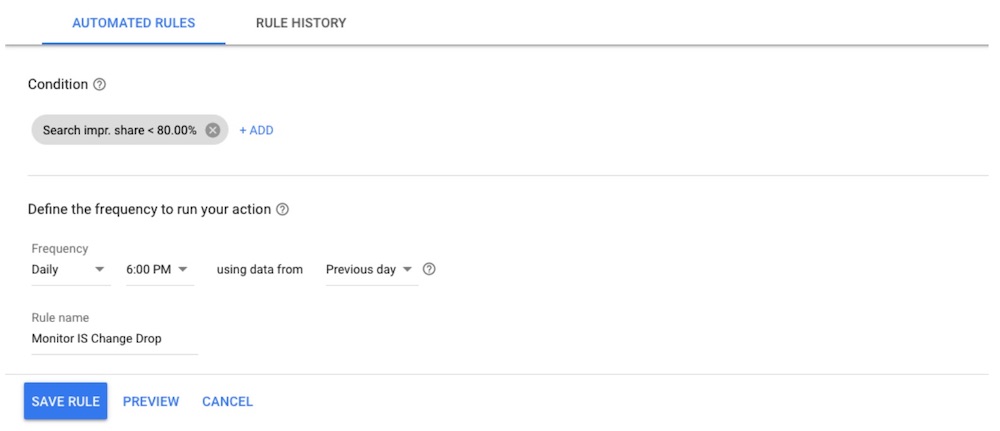The height and width of the screenshot is (431, 1000).
Task: Click the Define the frequency heading text
Action: point(149,209)
